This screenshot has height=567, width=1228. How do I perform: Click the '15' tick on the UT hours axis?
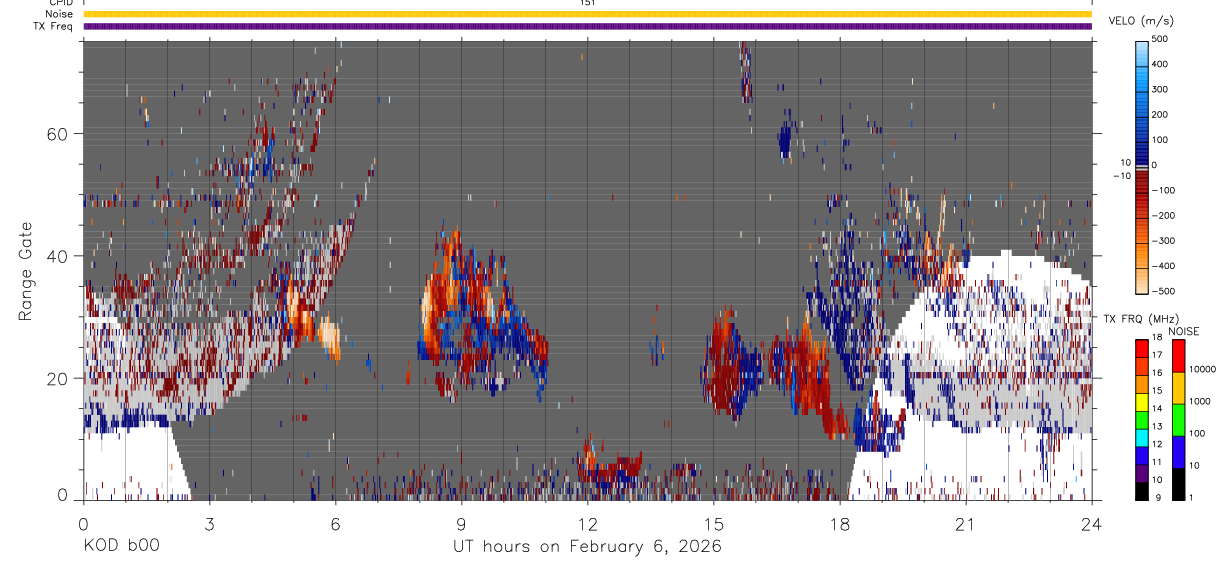click(713, 524)
